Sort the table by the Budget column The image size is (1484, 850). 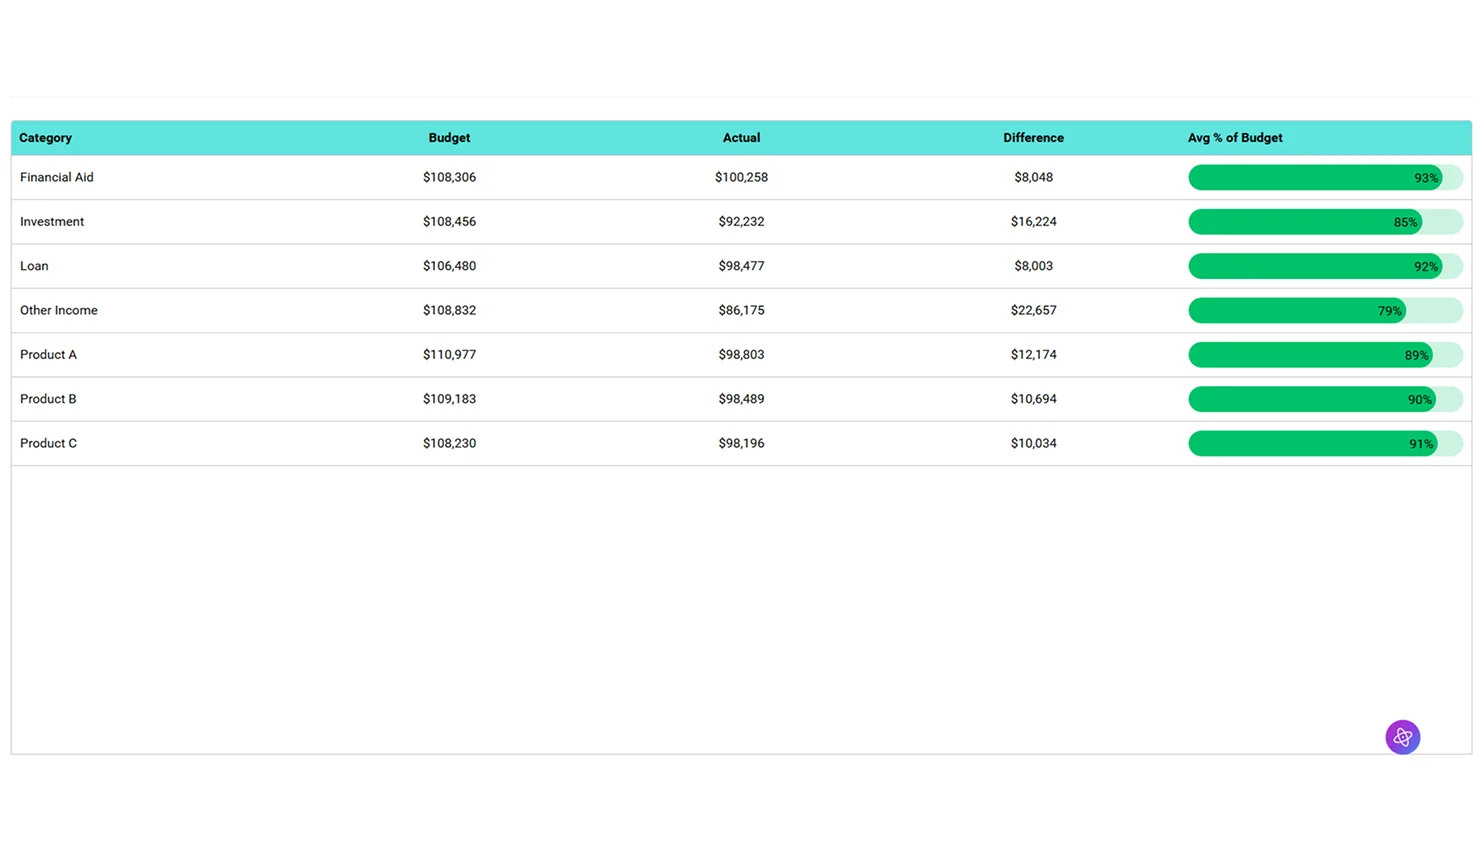[x=449, y=137]
